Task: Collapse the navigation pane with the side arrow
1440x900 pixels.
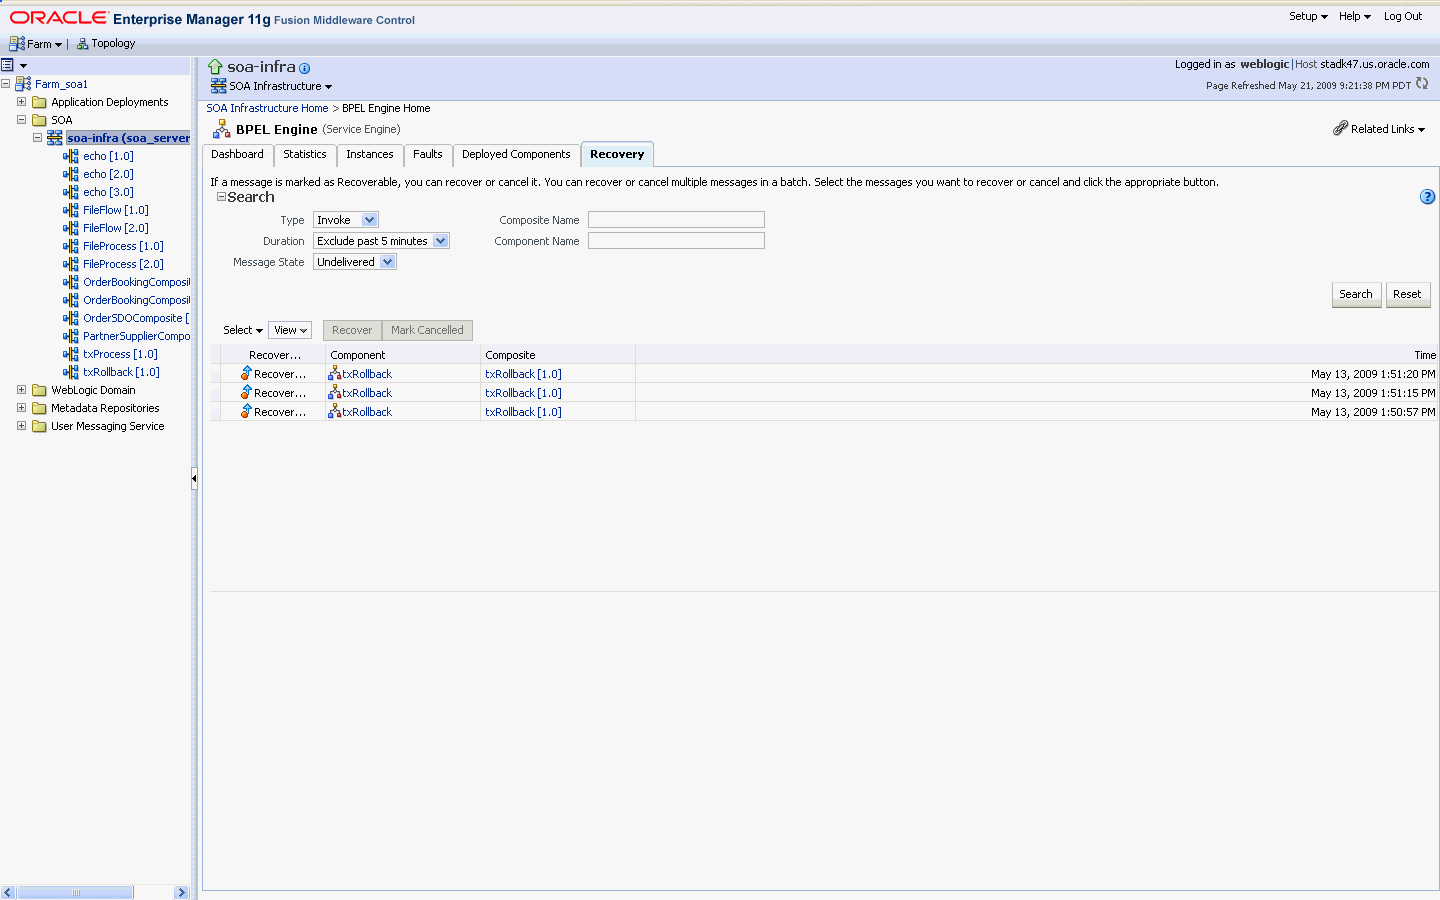Action: point(193,478)
